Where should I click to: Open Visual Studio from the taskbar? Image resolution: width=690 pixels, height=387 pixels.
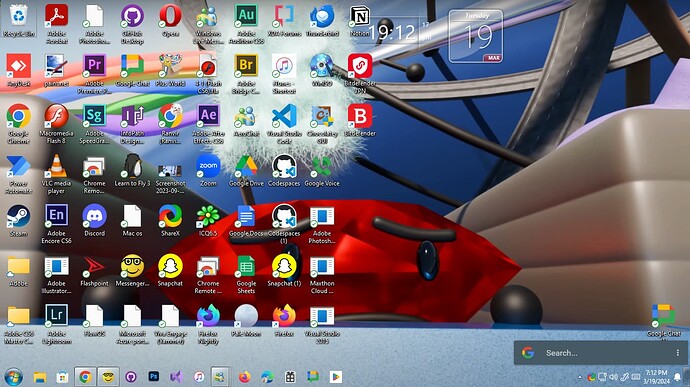[x=176, y=377]
